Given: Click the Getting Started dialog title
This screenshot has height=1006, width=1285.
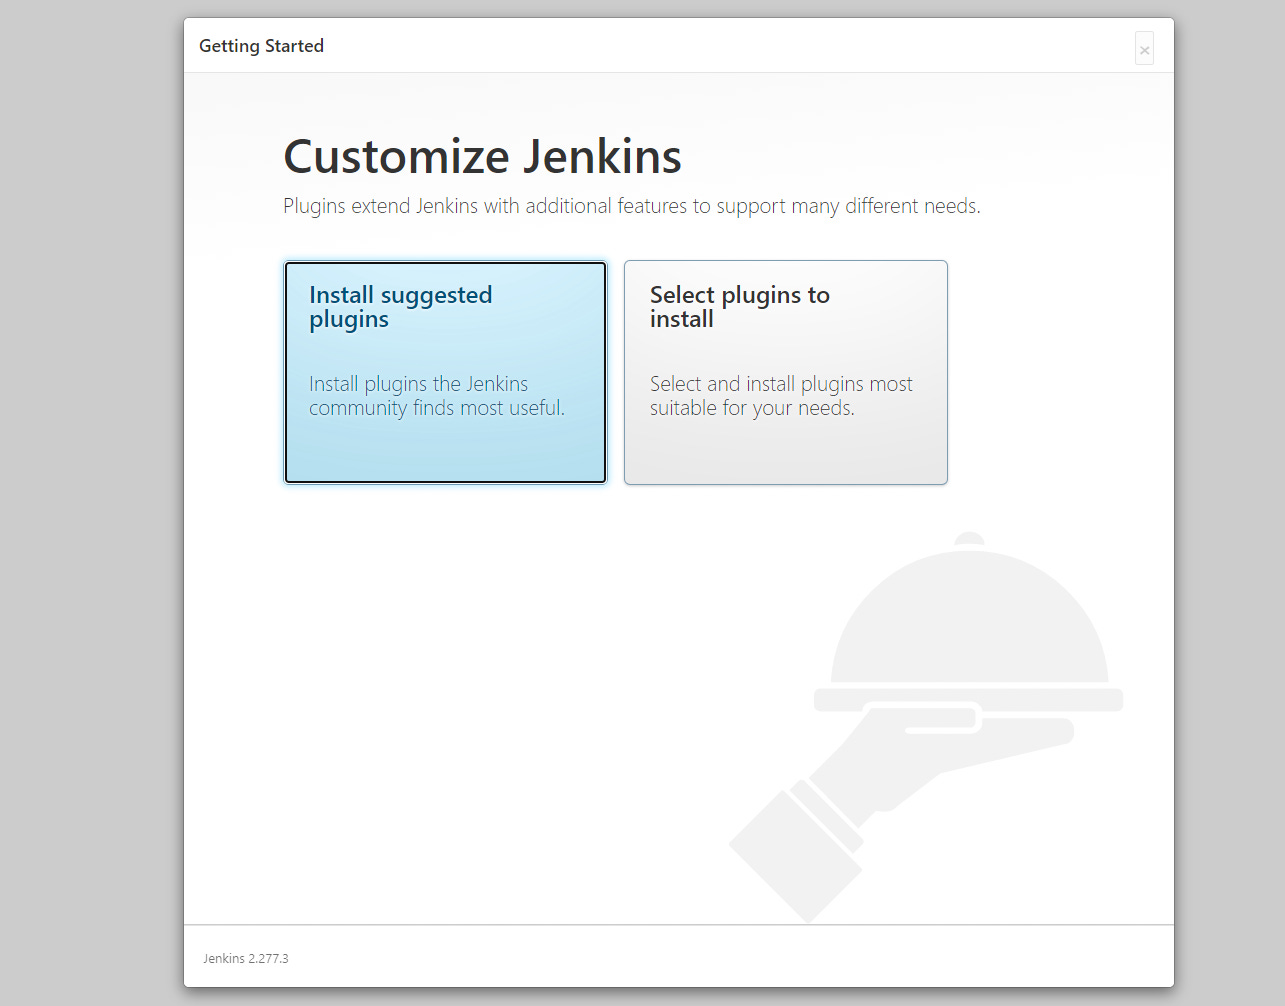Looking at the screenshot, I should click(x=261, y=46).
